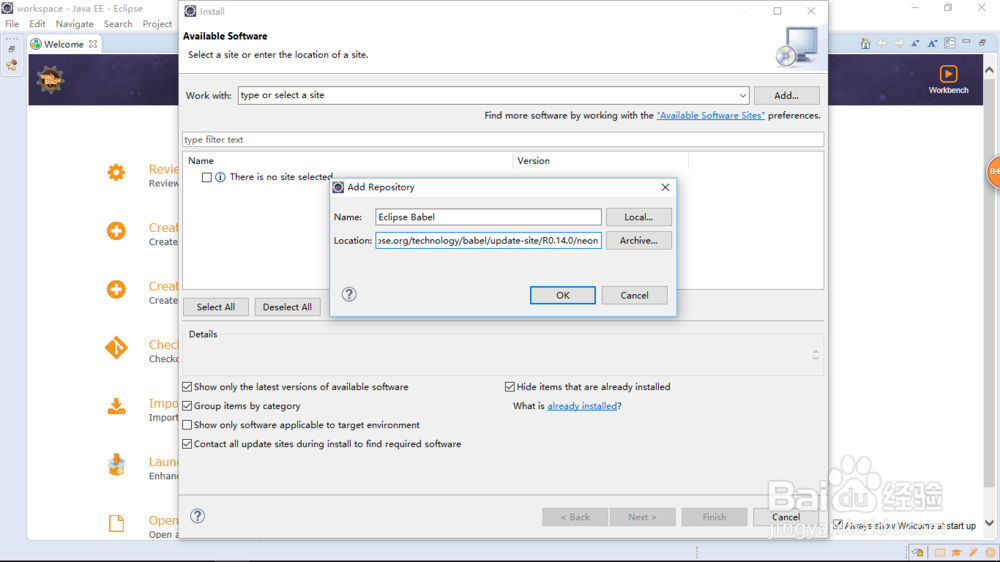Click OK in Add Repository dialog
The width and height of the screenshot is (1000, 562).
coord(562,295)
